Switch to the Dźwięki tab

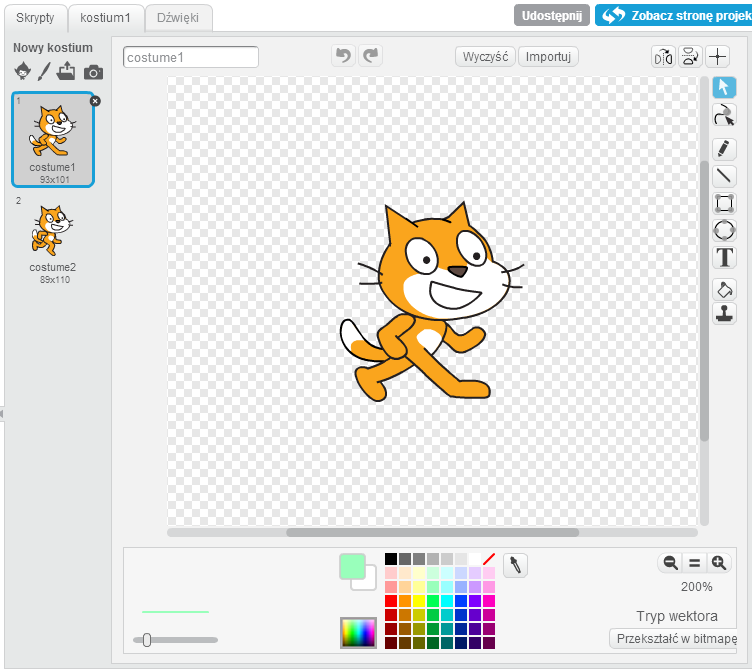(178, 18)
